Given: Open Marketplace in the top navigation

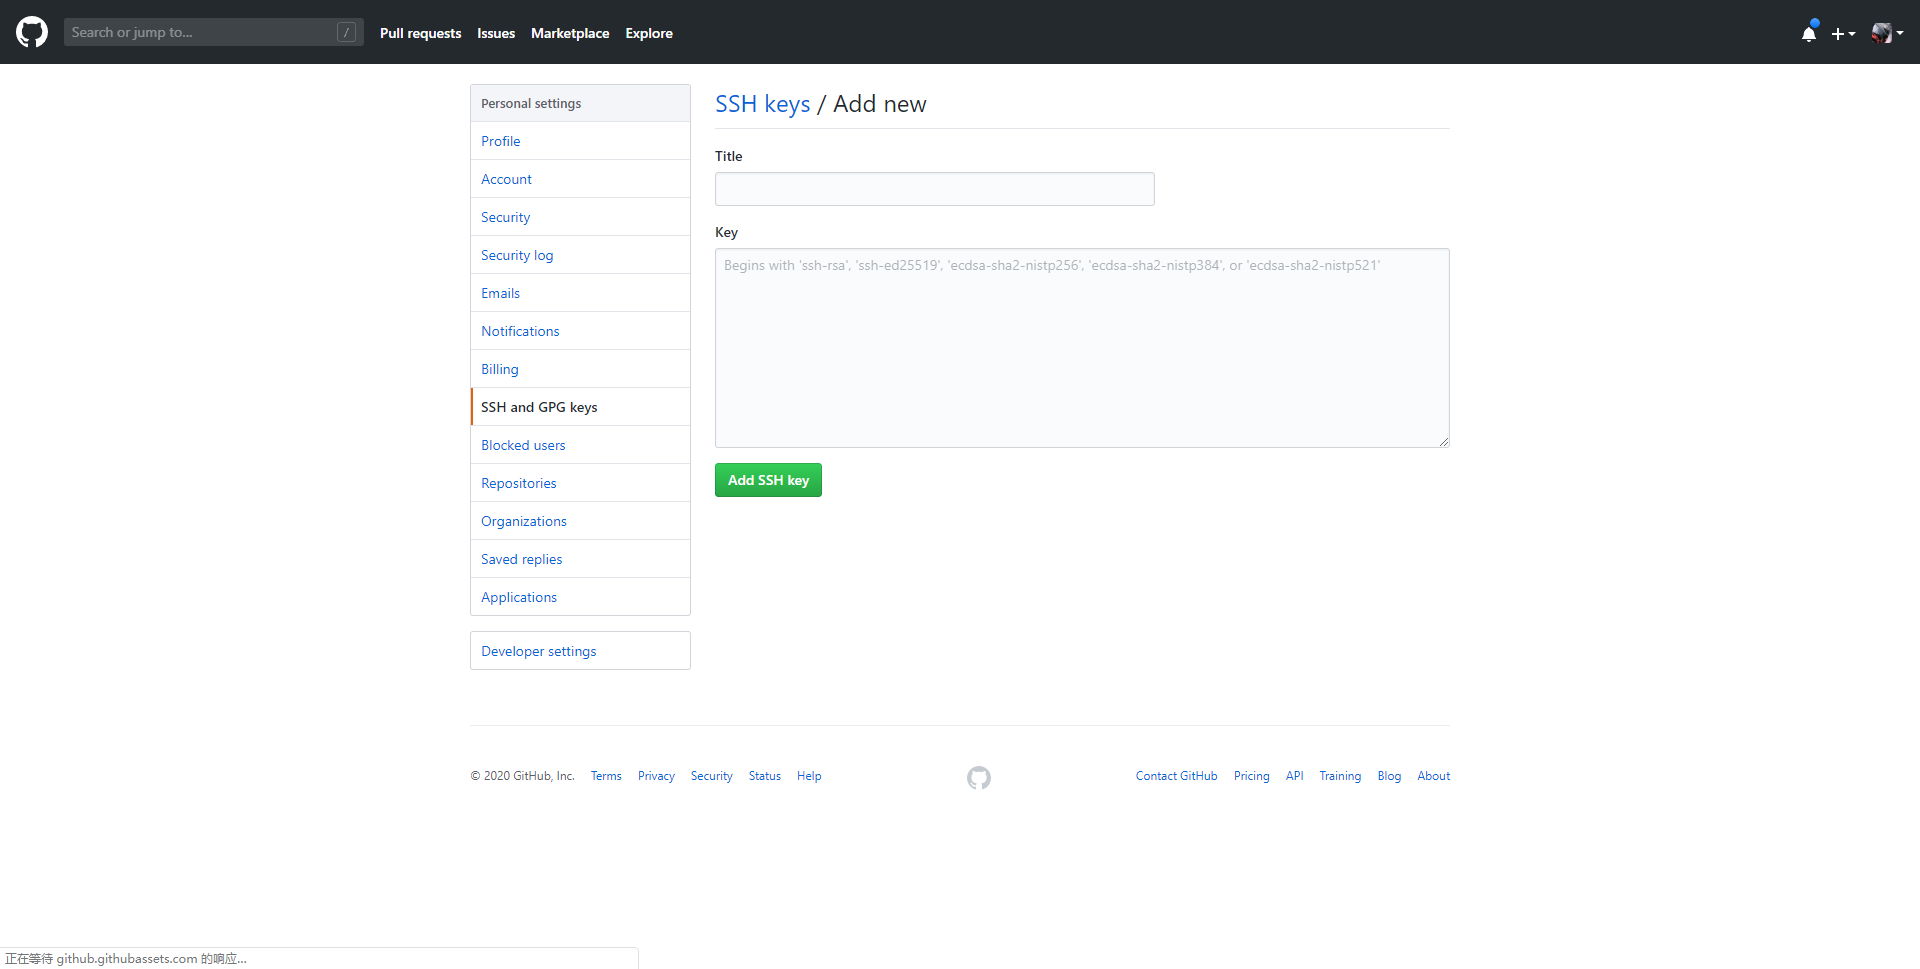Looking at the screenshot, I should tap(570, 33).
